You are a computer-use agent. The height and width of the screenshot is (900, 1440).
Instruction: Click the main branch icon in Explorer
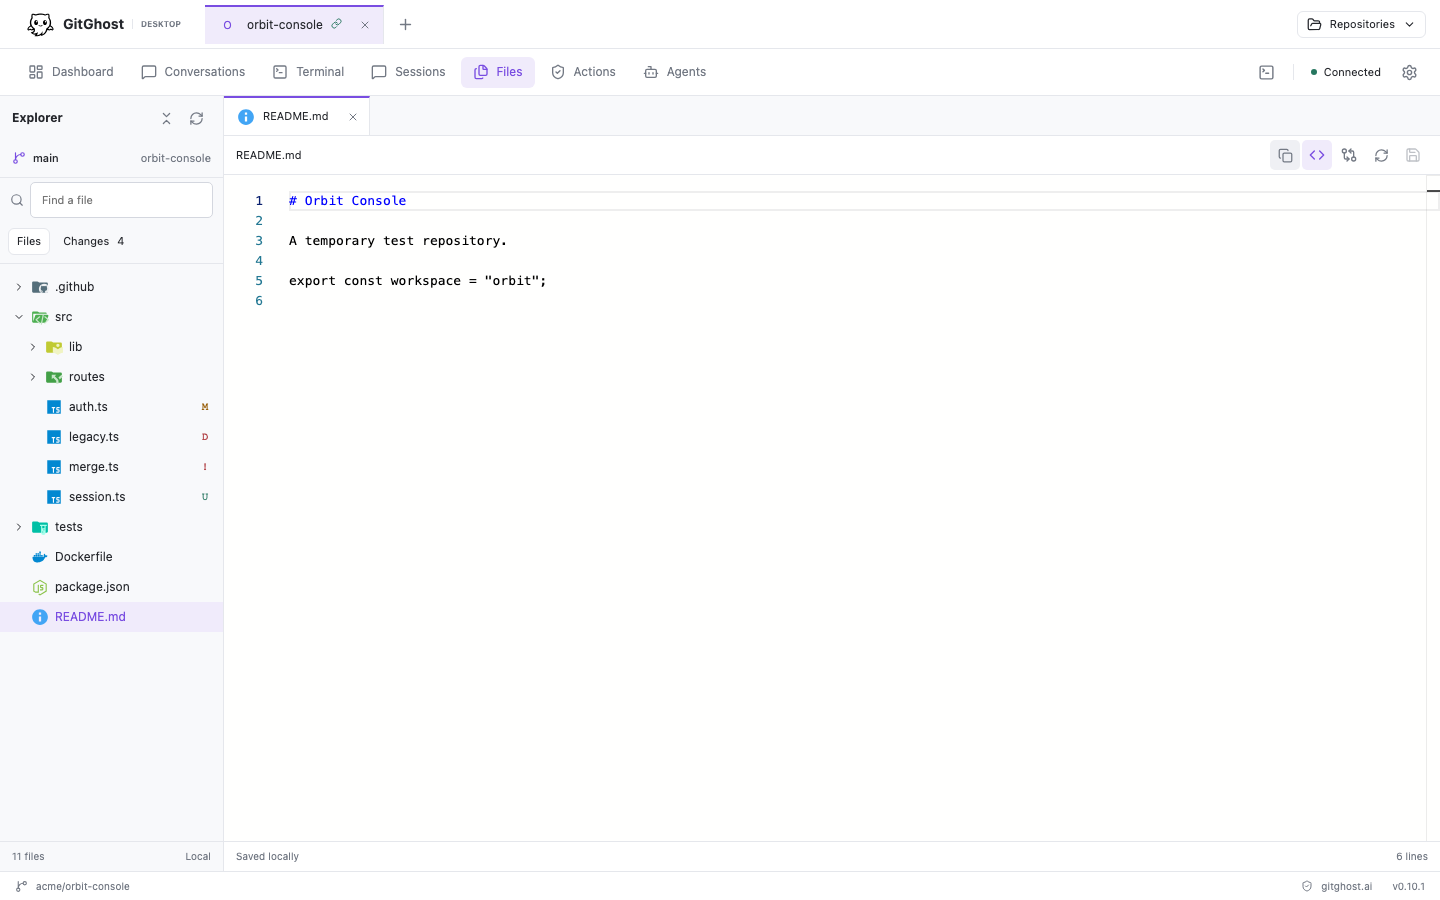(19, 158)
